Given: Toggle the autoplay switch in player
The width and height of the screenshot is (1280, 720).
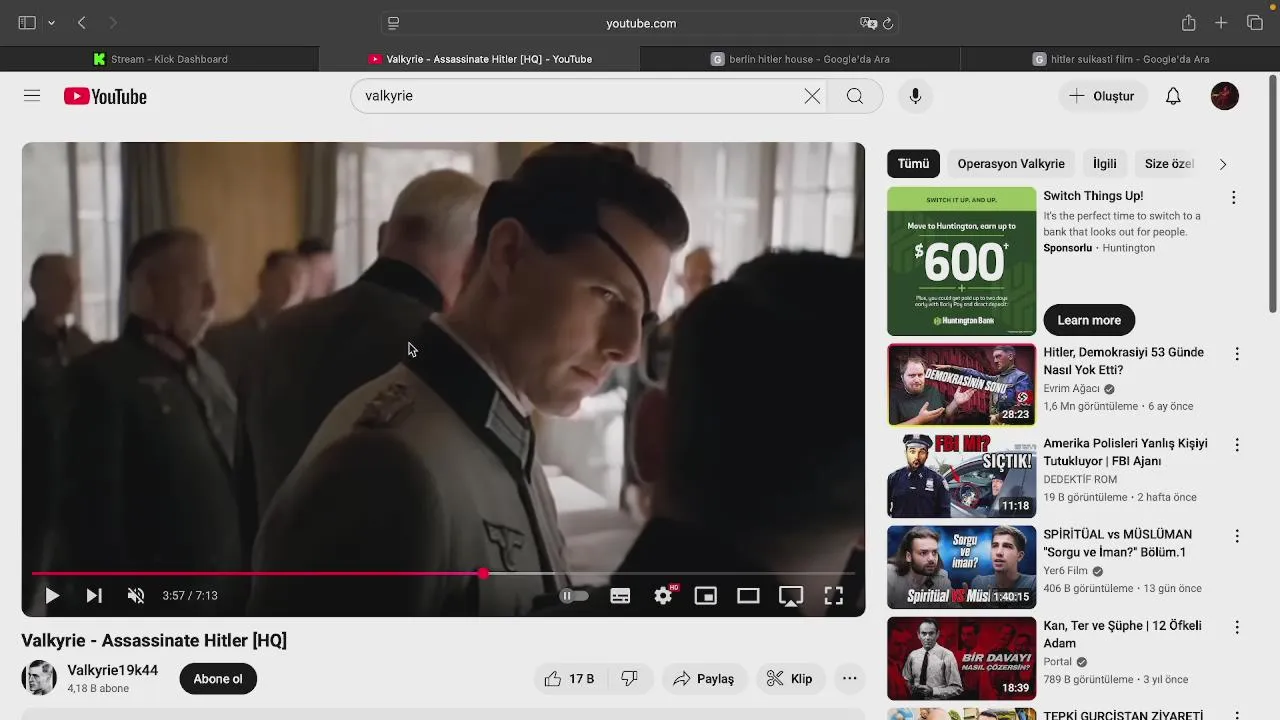Looking at the screenshot, I should pyautogui.click(x=574, y=596).
